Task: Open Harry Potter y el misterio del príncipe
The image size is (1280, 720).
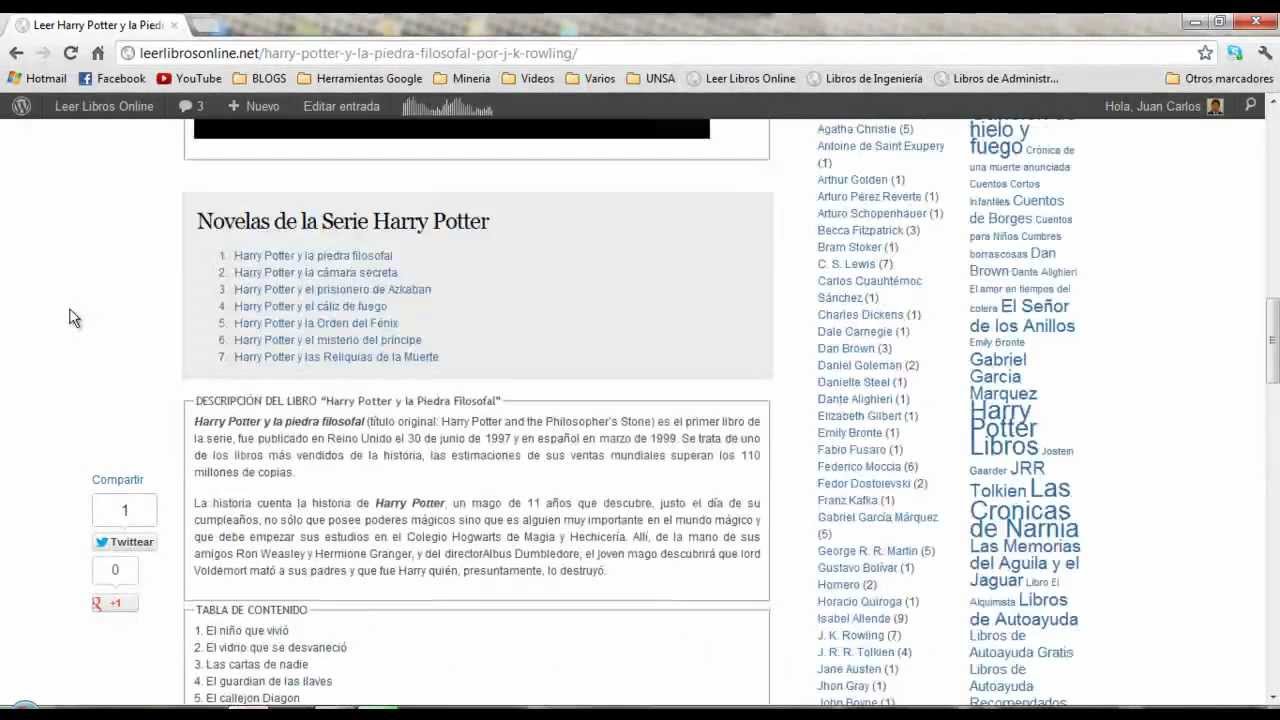Action: click(328, 340)
